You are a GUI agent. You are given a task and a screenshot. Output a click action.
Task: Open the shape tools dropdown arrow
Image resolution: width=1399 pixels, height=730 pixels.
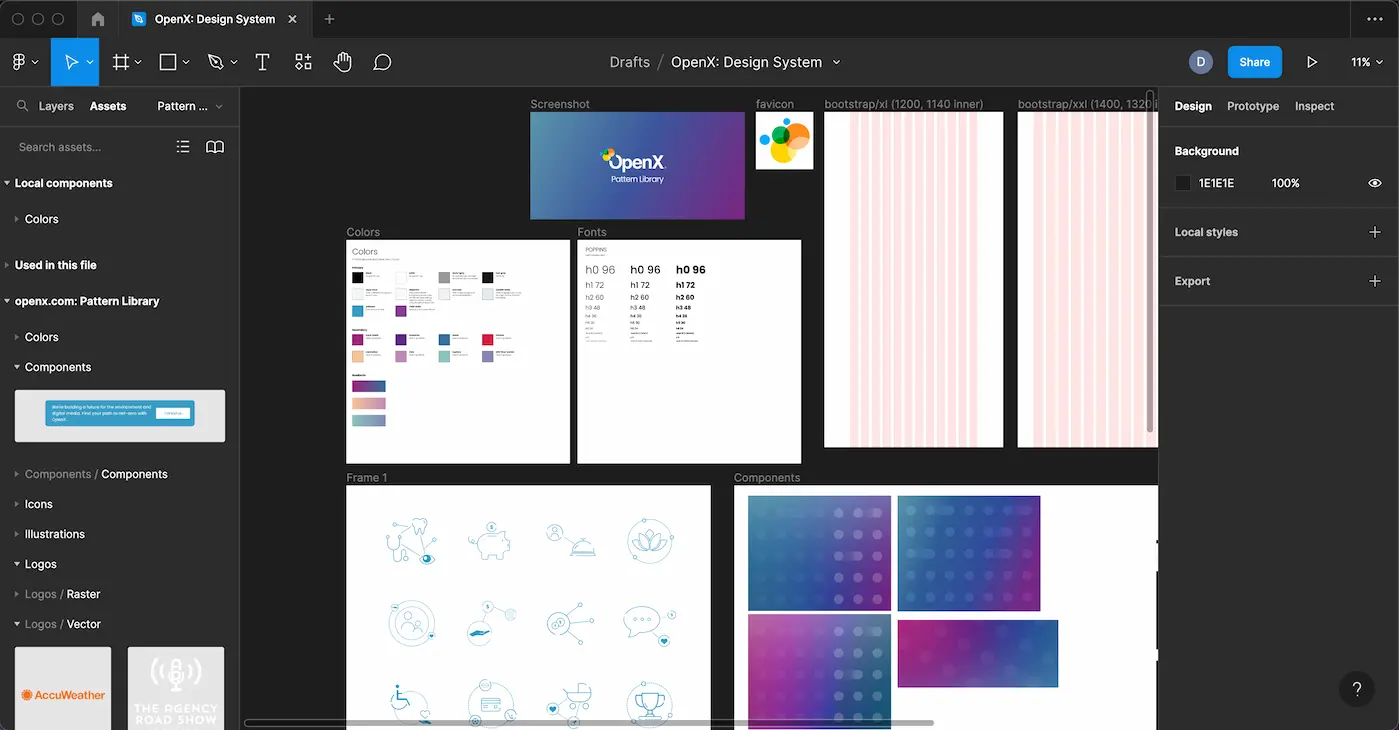point(185,62)
